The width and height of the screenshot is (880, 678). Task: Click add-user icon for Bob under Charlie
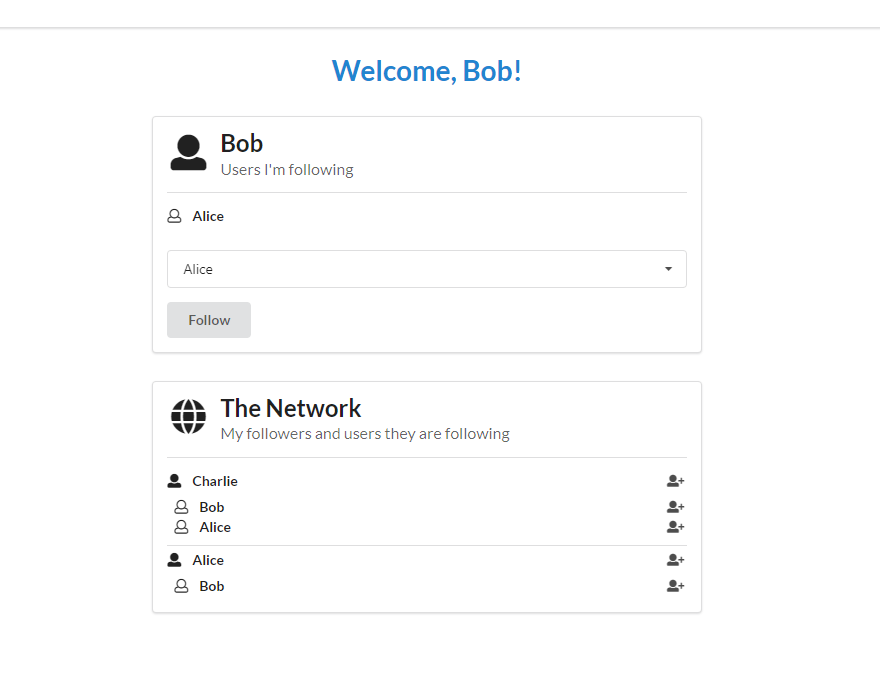pos(675,507)
